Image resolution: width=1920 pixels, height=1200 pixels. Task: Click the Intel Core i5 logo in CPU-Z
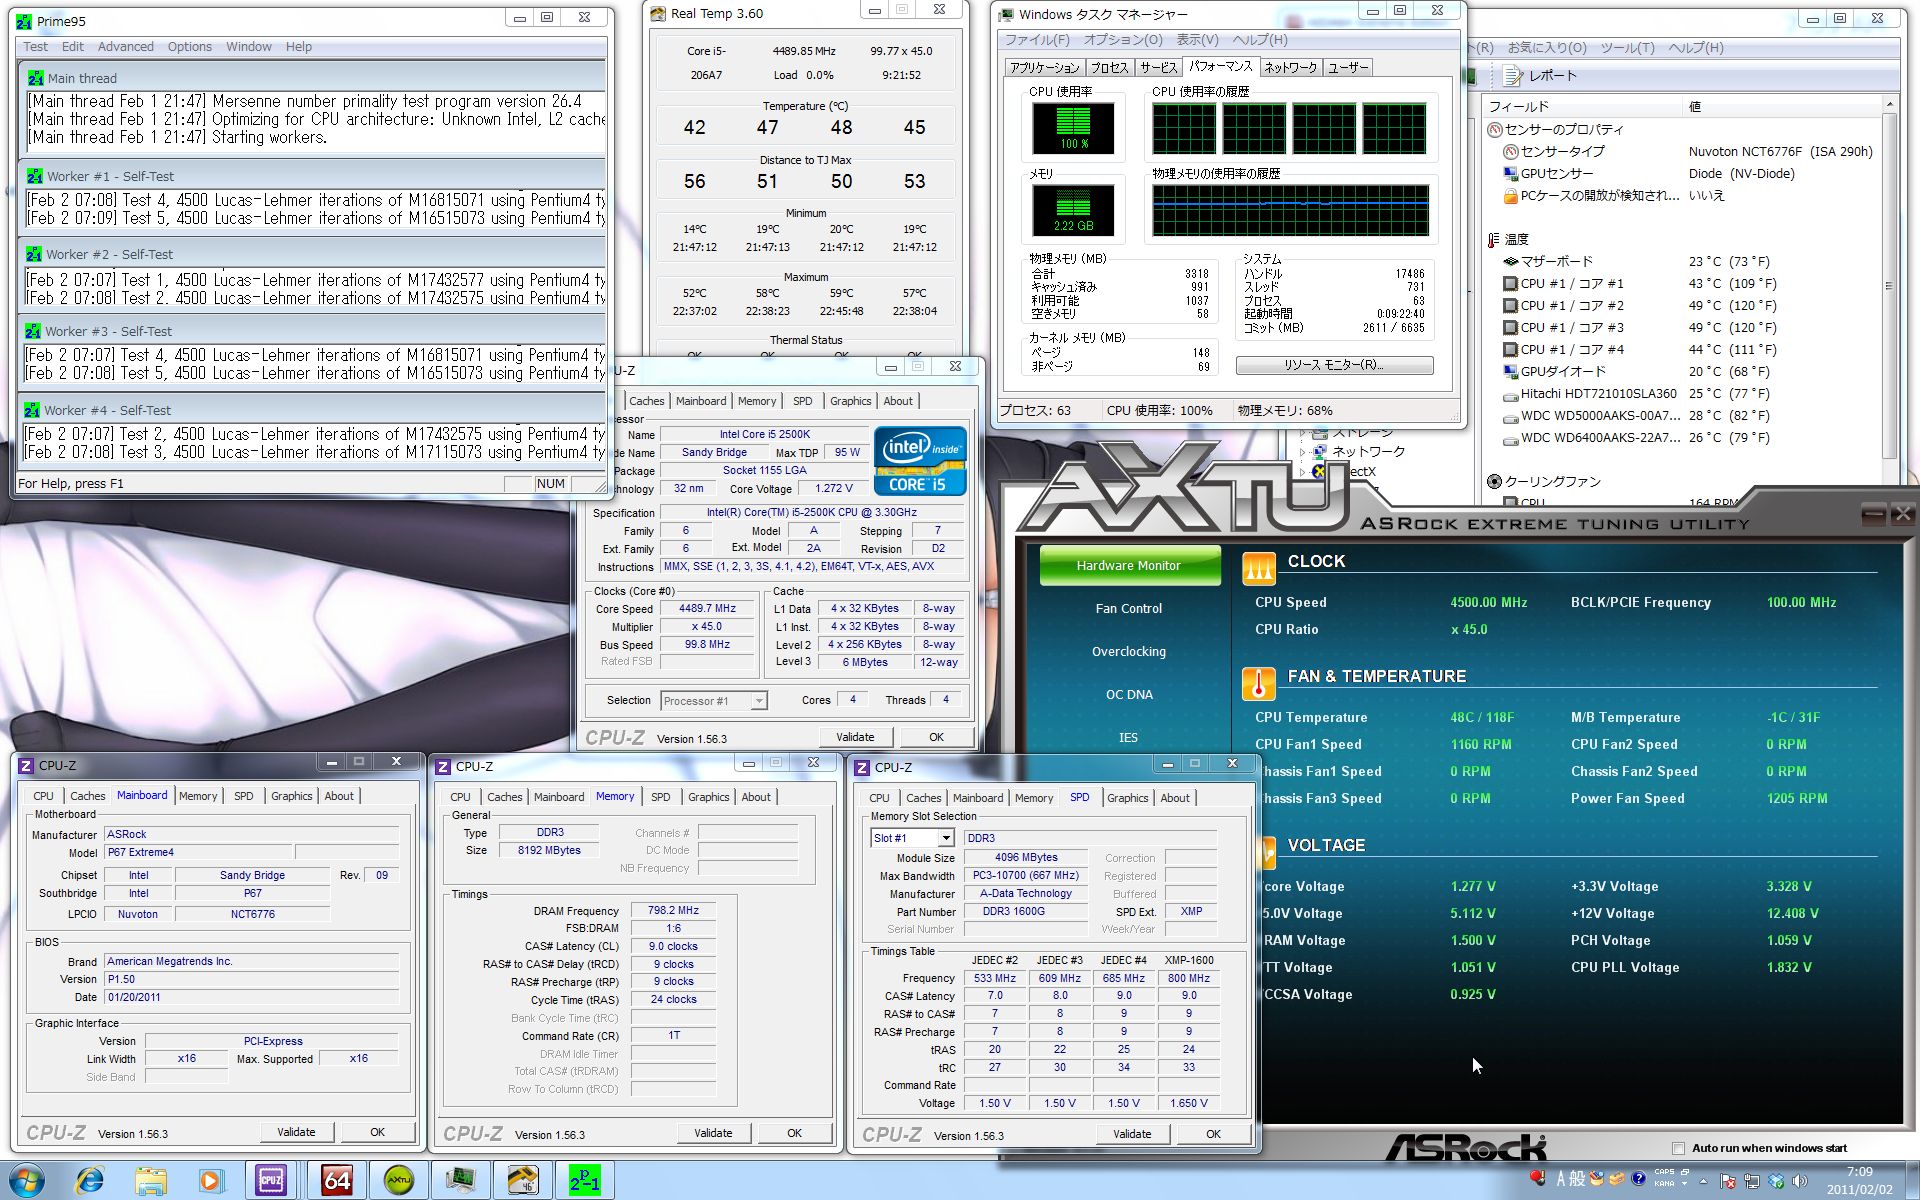pyautogui.click(x=920, y=461)
